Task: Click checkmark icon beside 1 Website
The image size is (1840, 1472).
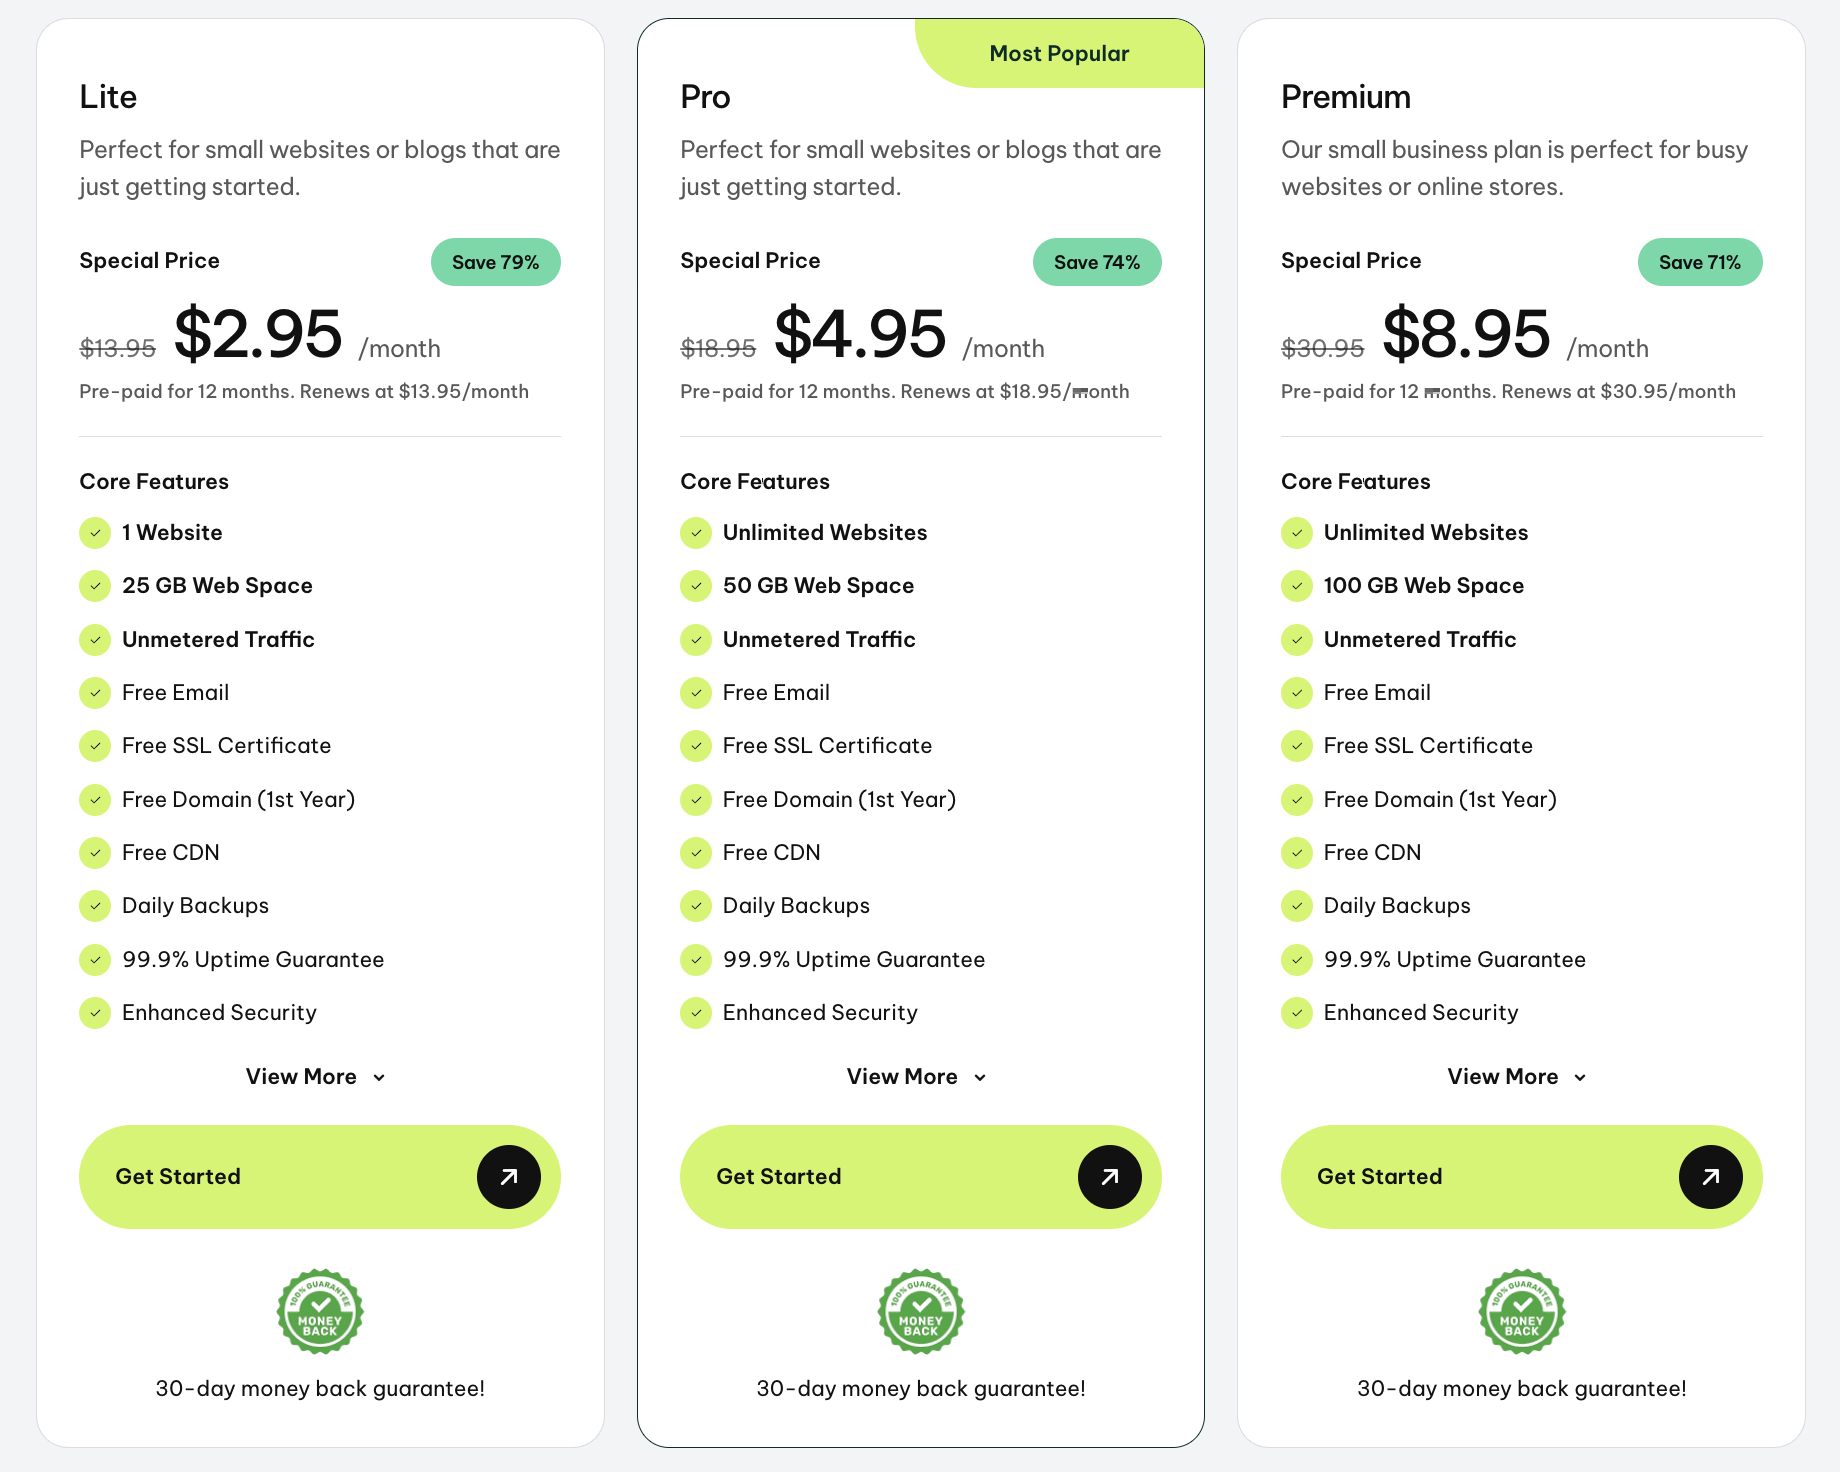Action: (x=95, y=533)
